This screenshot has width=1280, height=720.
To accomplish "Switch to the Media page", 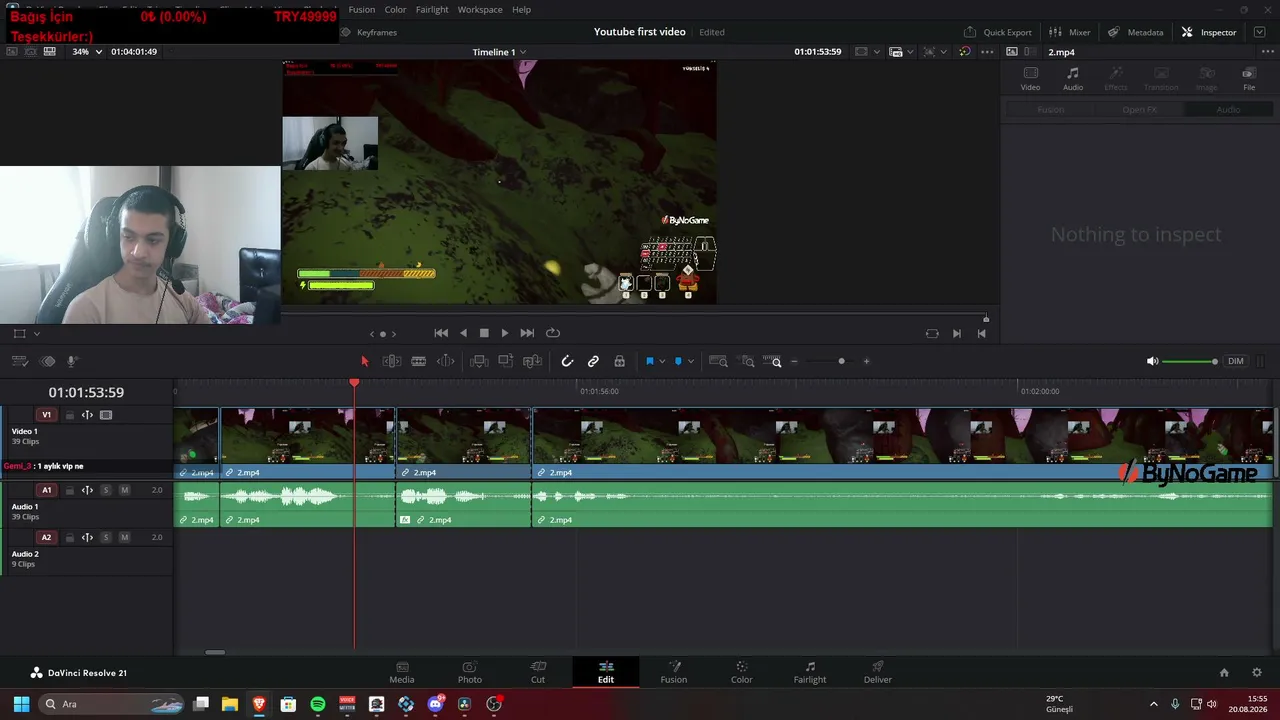I will tap(402, 672).
